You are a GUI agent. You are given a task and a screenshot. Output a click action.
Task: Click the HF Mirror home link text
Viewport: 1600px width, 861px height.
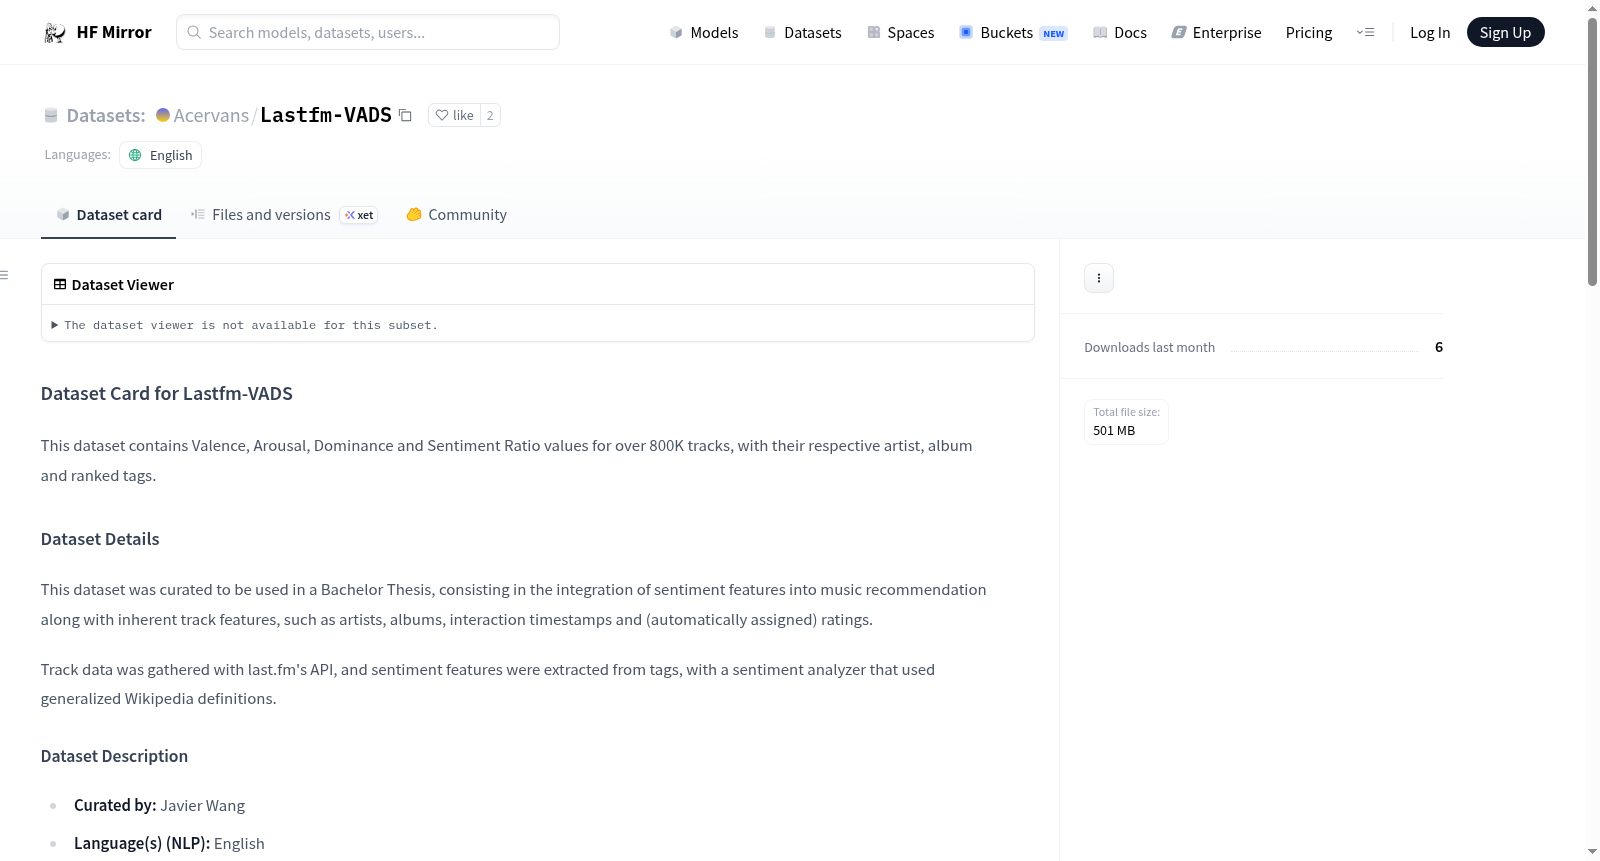click(114, 33)
